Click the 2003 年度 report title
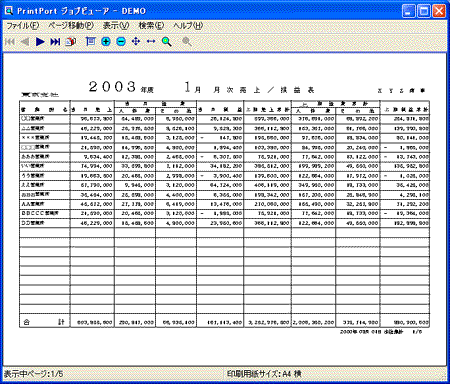 [x=121, y=87]
